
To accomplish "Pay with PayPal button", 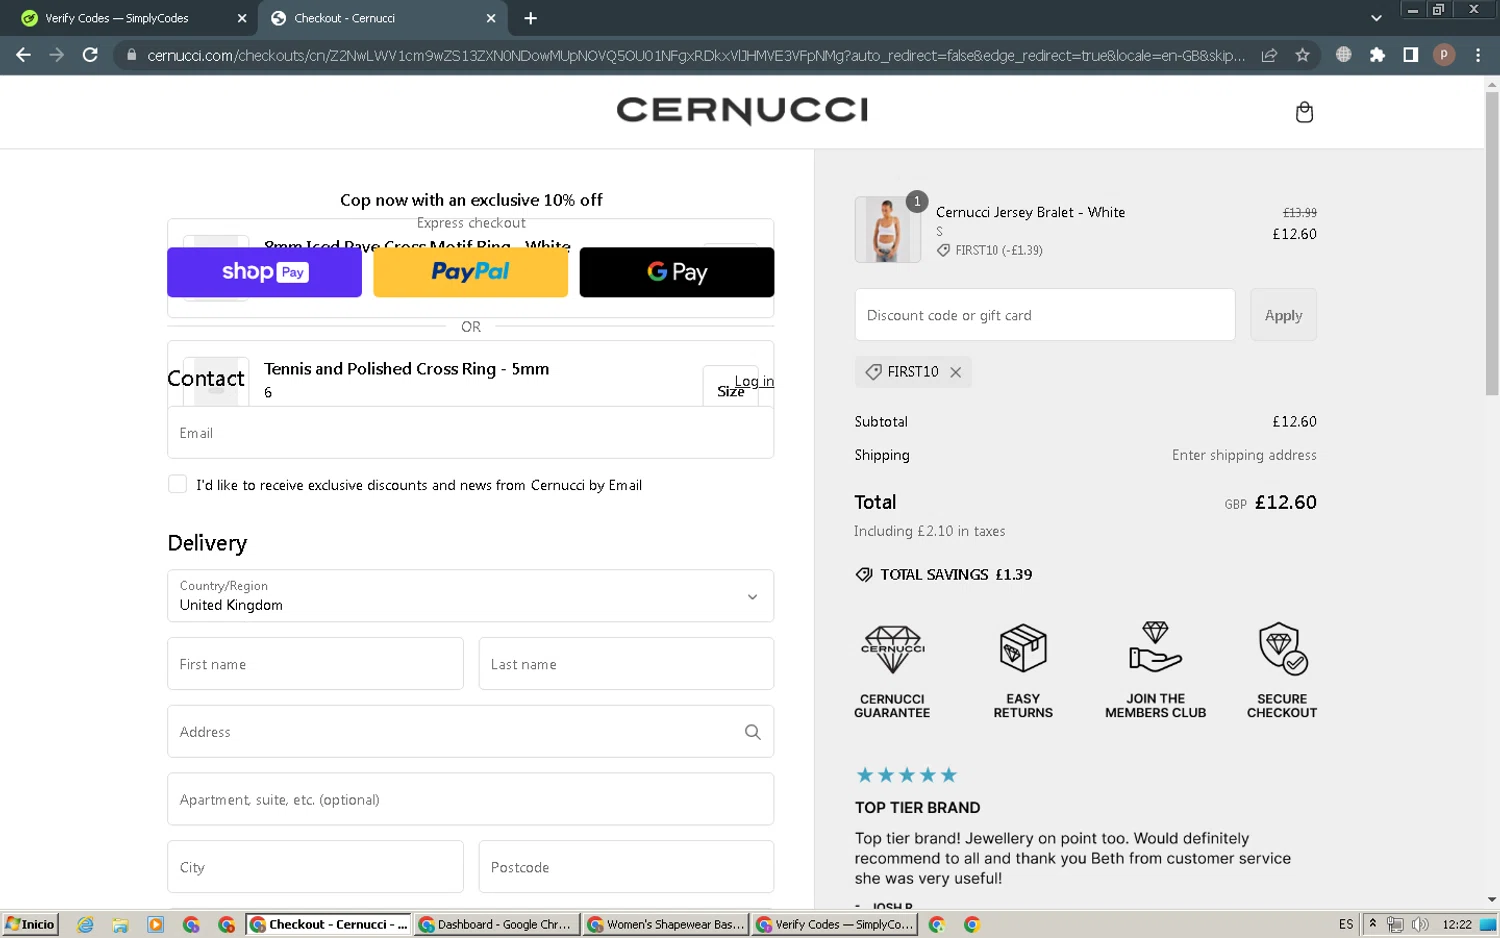I will pyautogui.click(x=471, y=272).
